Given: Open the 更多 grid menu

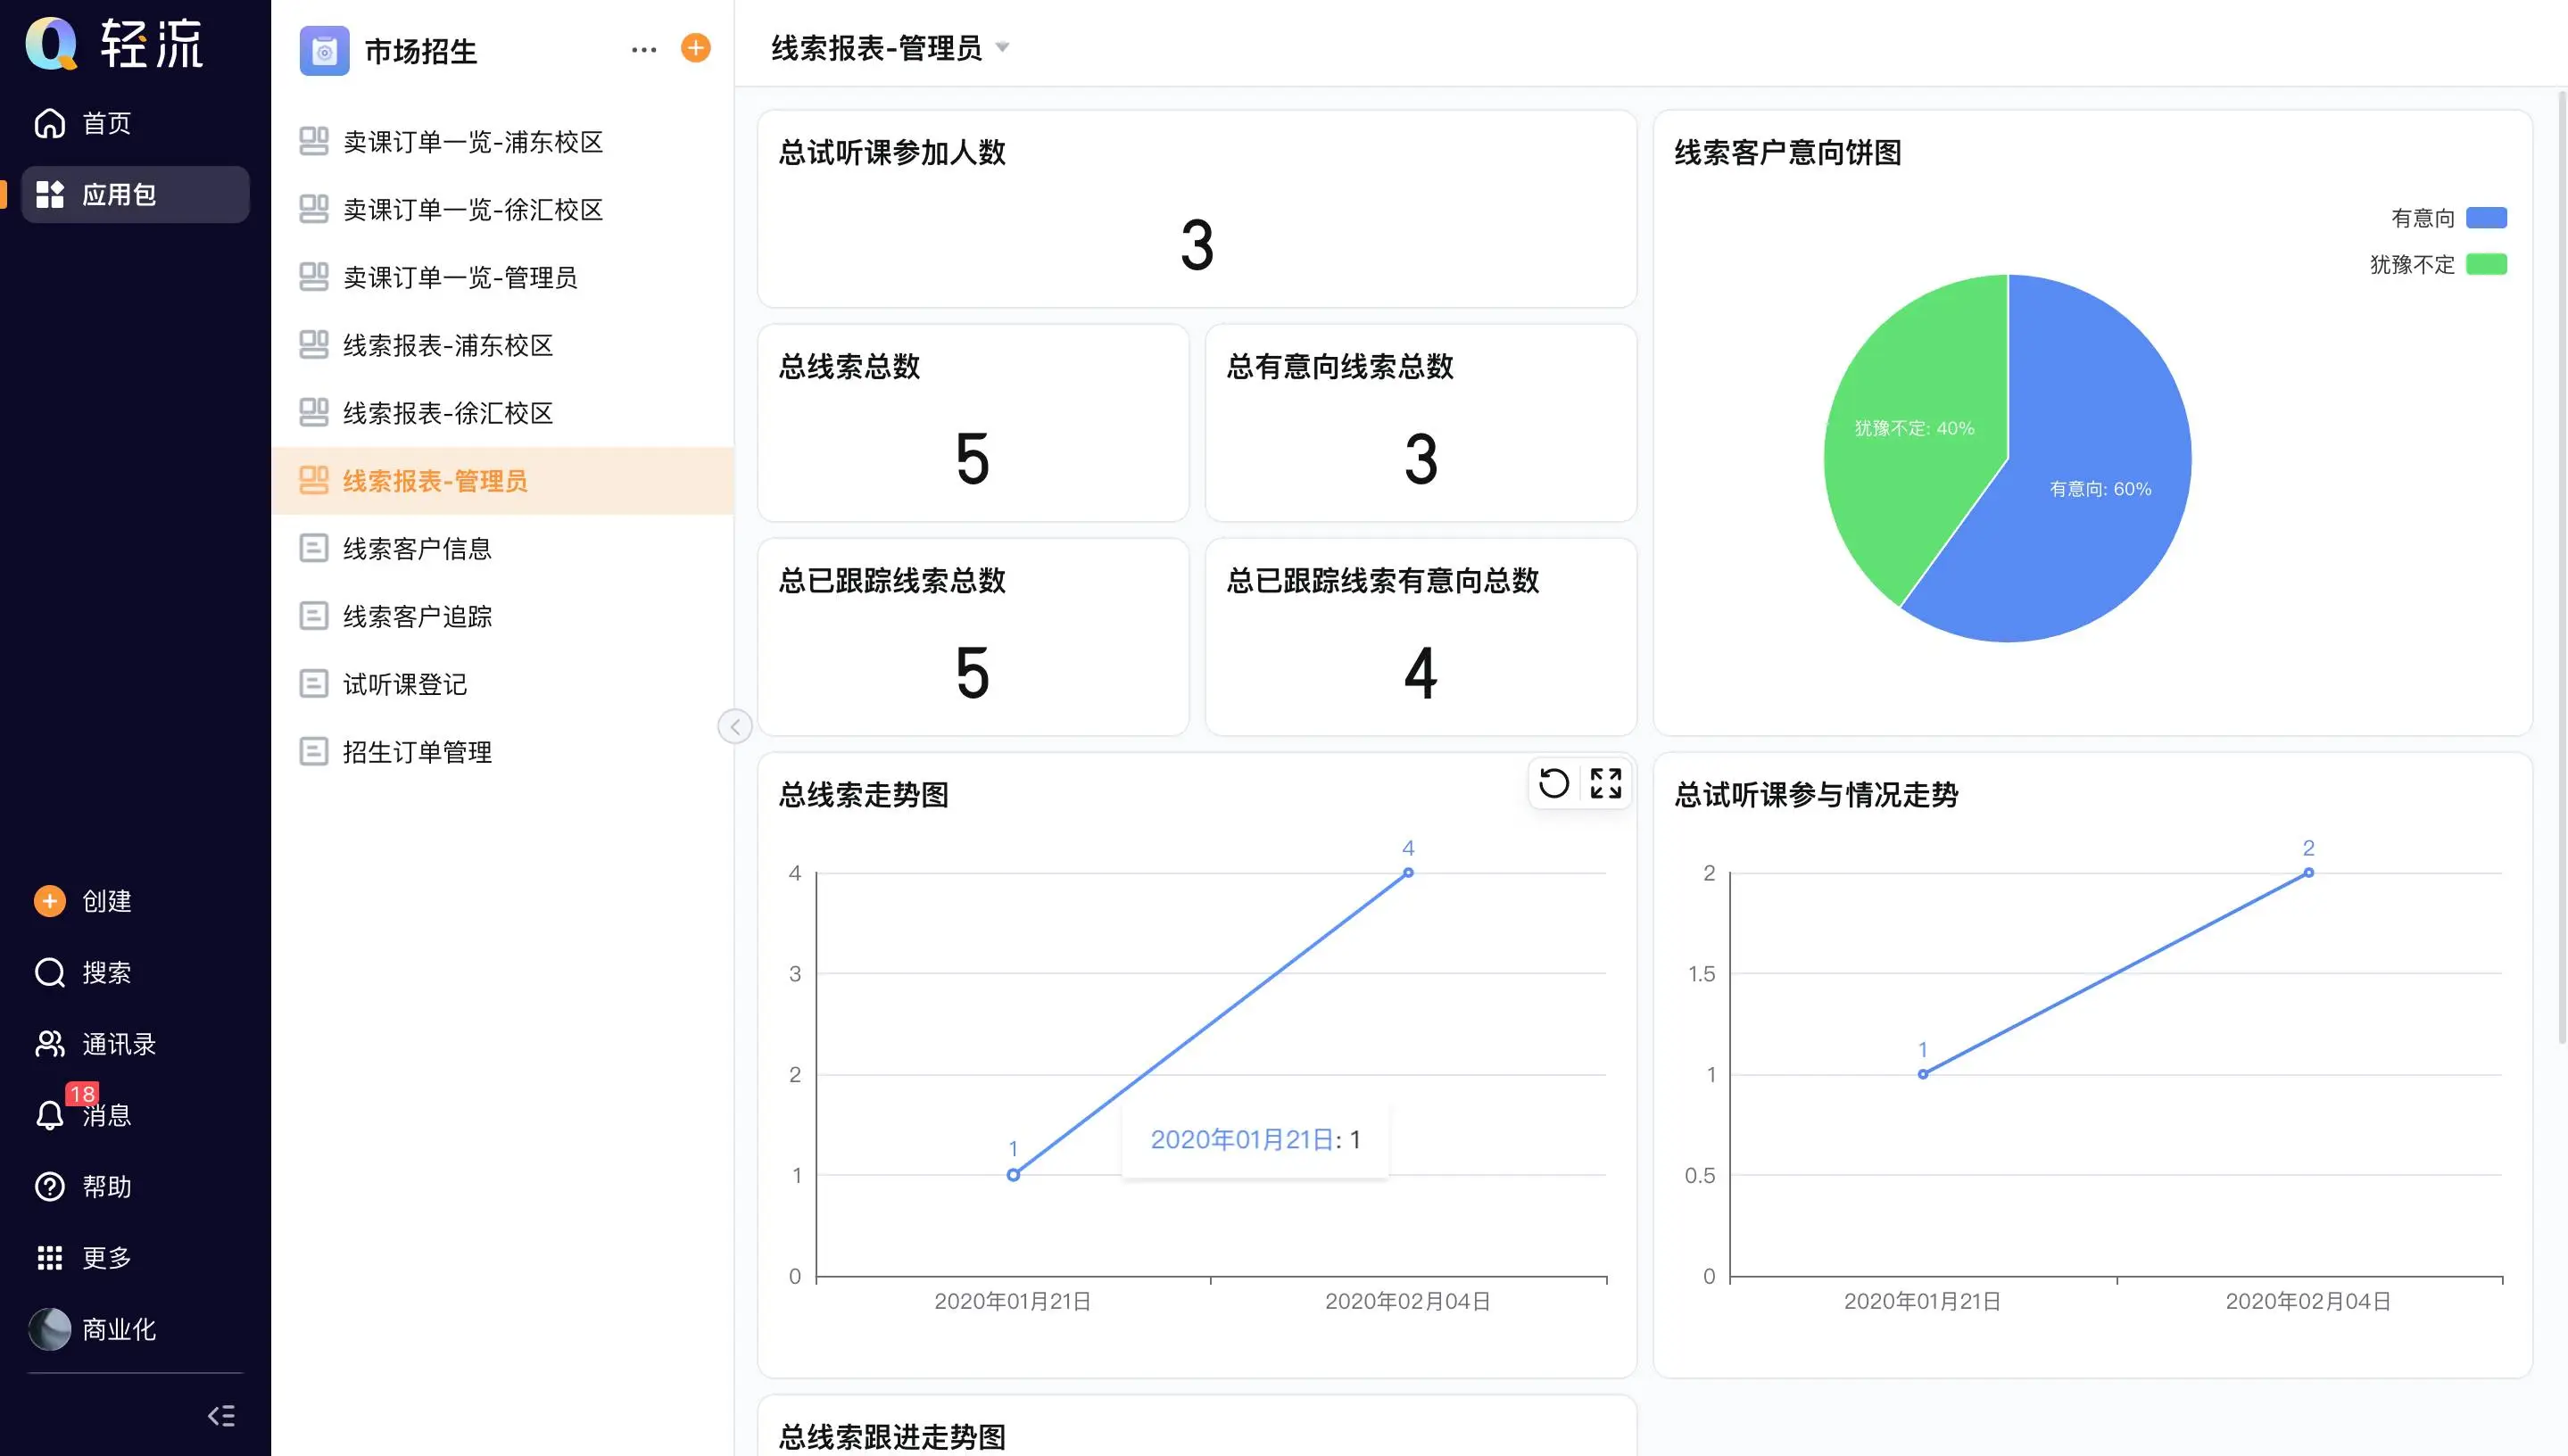Looking at the screenshot, I should [50, 1258].
